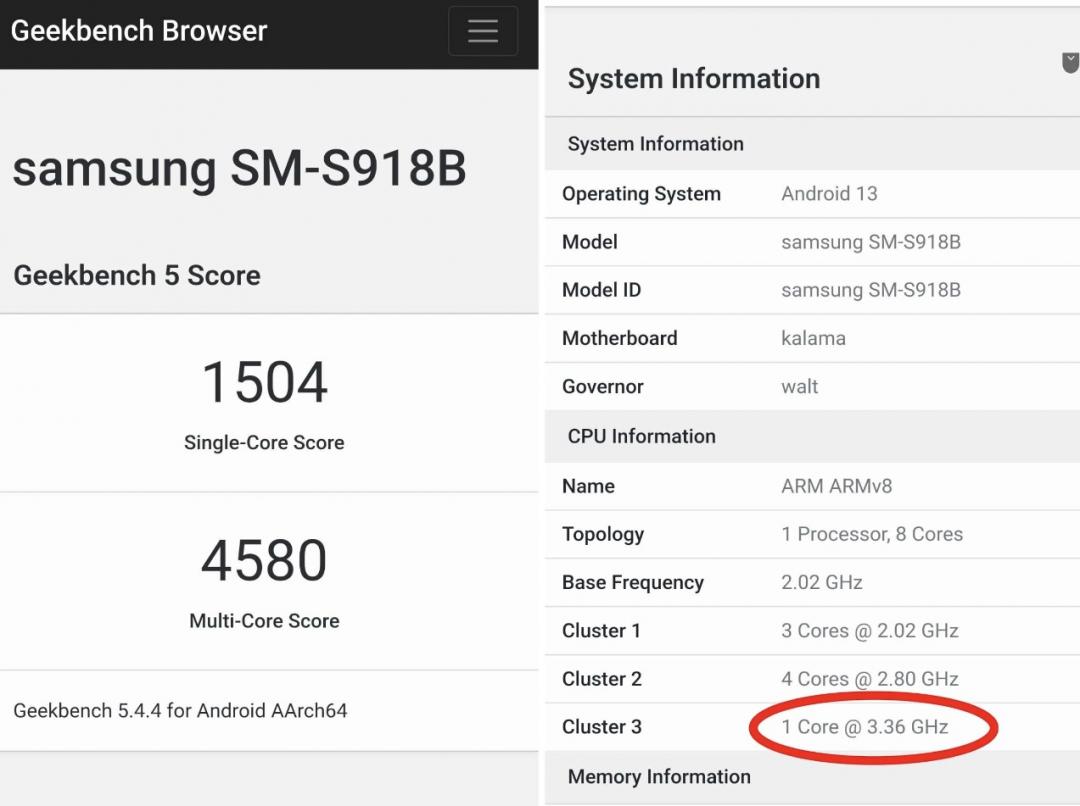Select the page title 'samsung SM-S918B'
Screen dimensions: 1080x806
[240, 168]
